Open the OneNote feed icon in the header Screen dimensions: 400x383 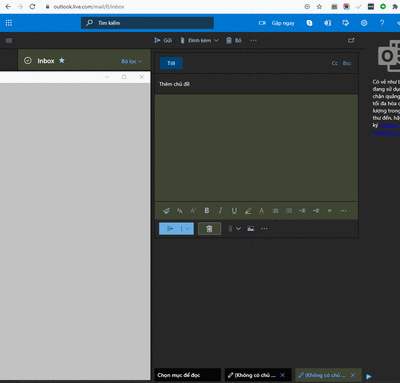point(328,23)
